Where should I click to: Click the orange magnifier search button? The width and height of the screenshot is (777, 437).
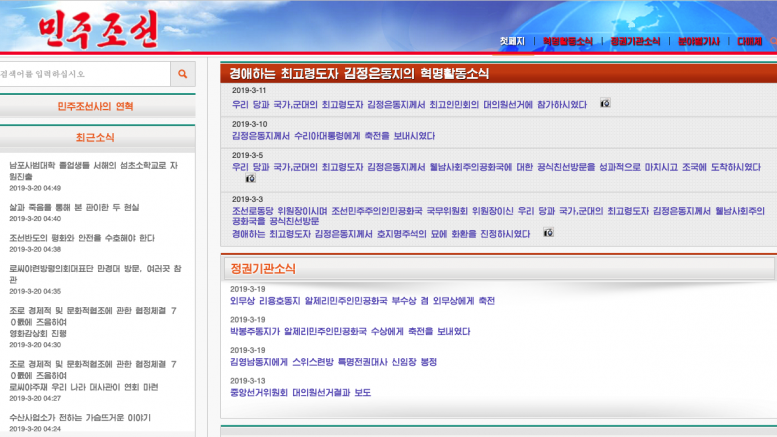[x=182, y=74]
